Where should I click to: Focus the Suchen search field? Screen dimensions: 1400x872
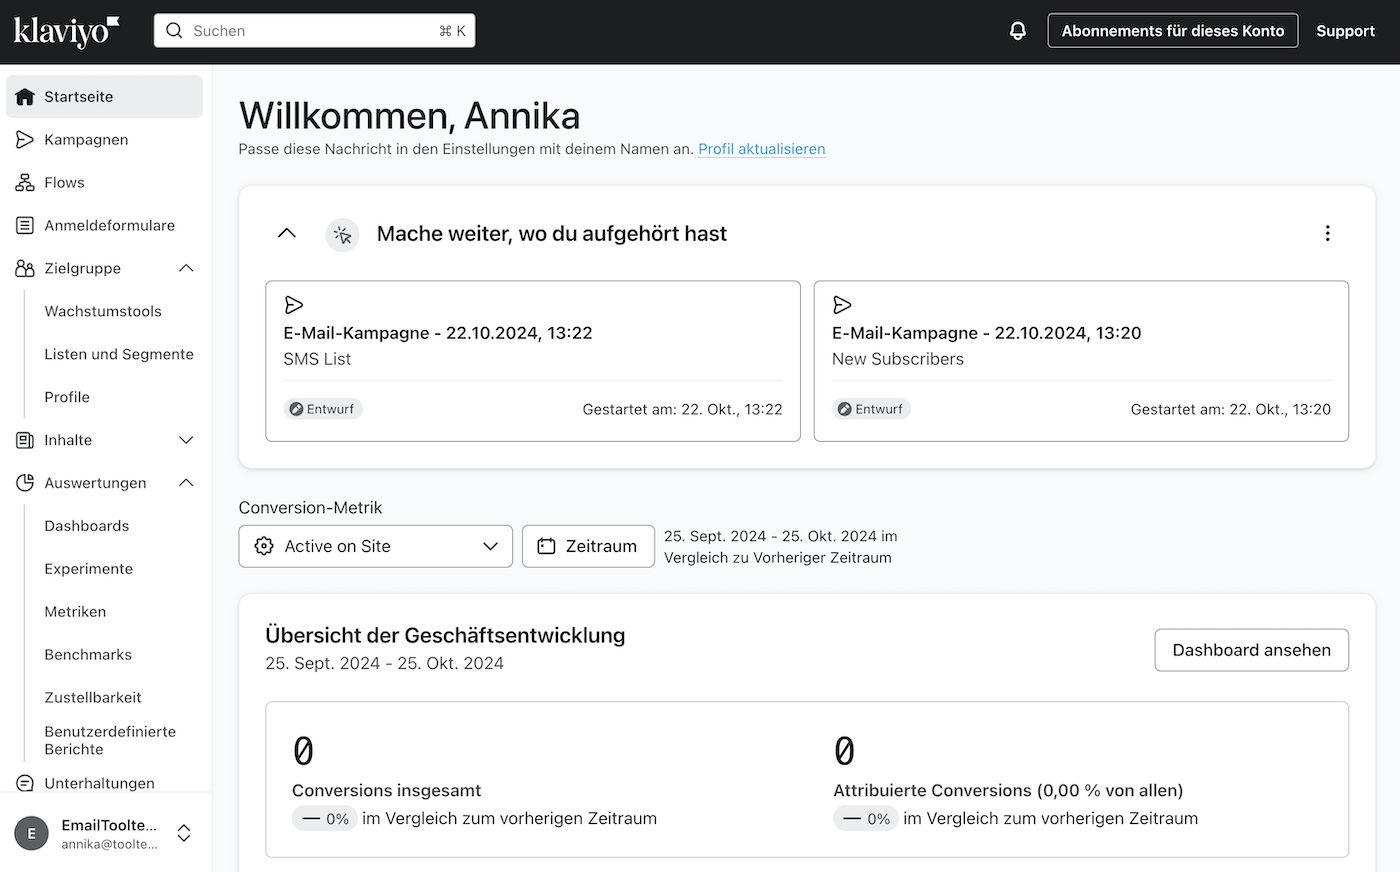(315, 31)
